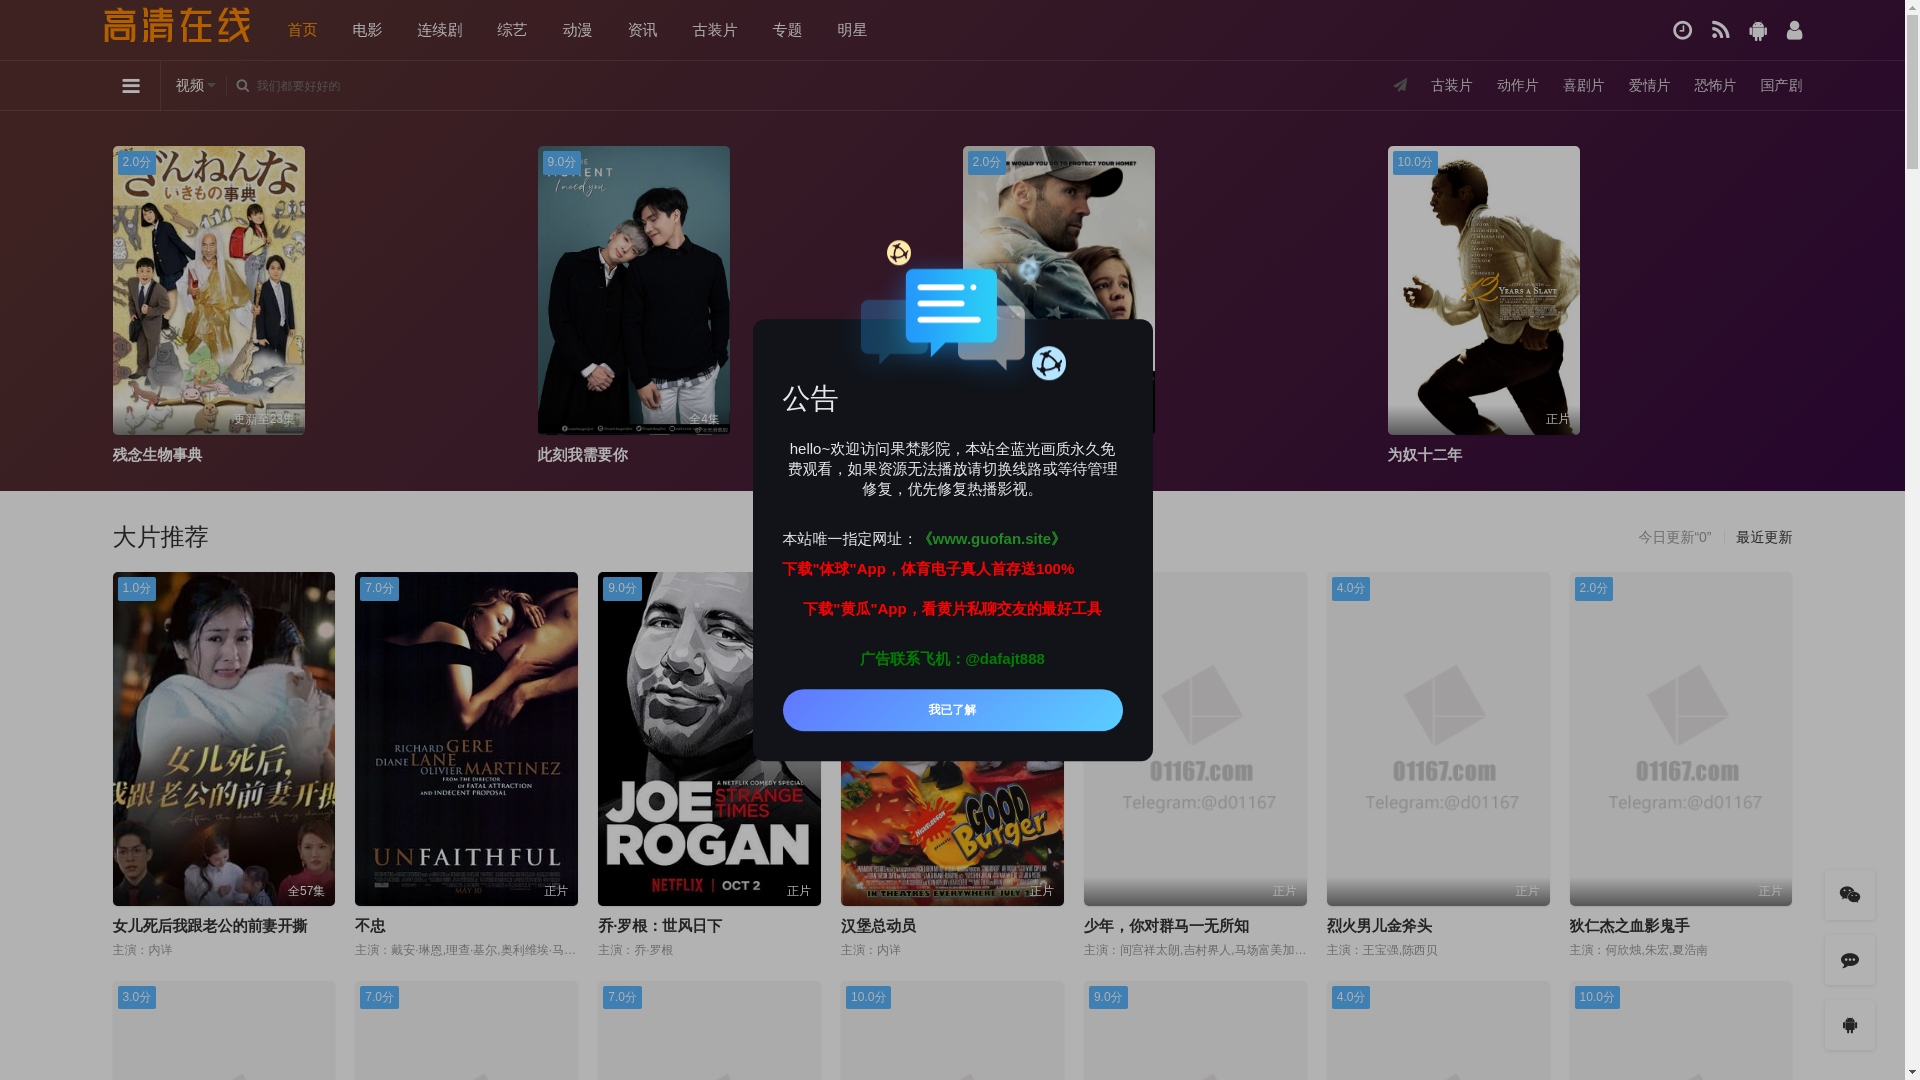This screenshot has height=1080, width=1920.
Task: Open 最近更新 link
Action: pos(1763,538)
